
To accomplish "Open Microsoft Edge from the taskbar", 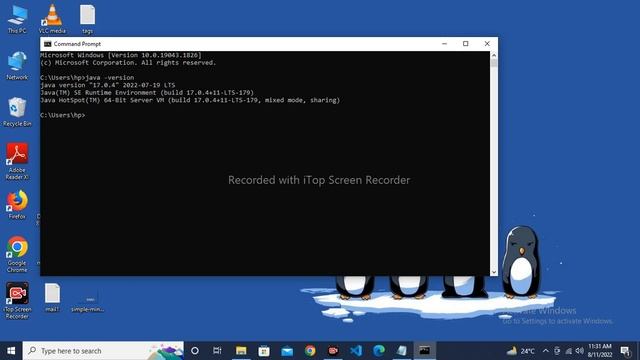I will [379, 351].
